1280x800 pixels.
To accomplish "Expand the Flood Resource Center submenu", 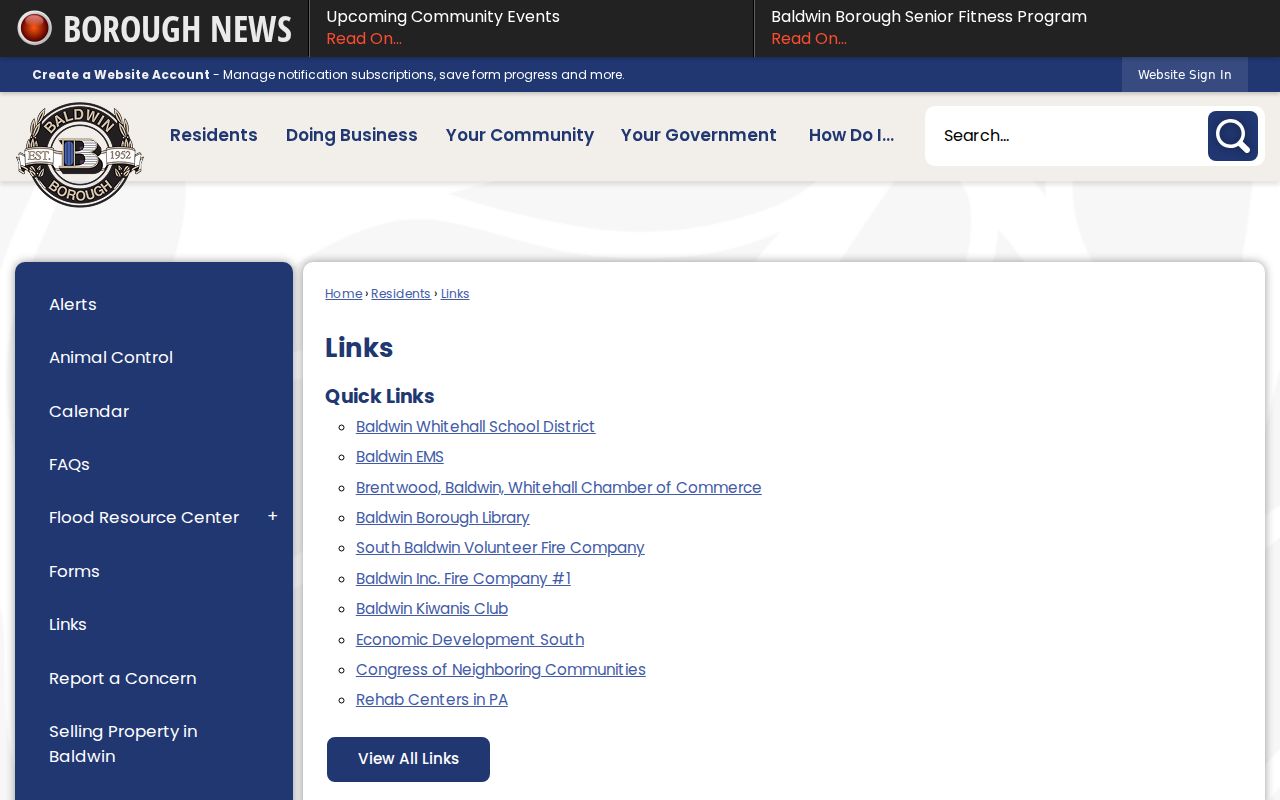I will pyautogui.click(x=272, y=517).
